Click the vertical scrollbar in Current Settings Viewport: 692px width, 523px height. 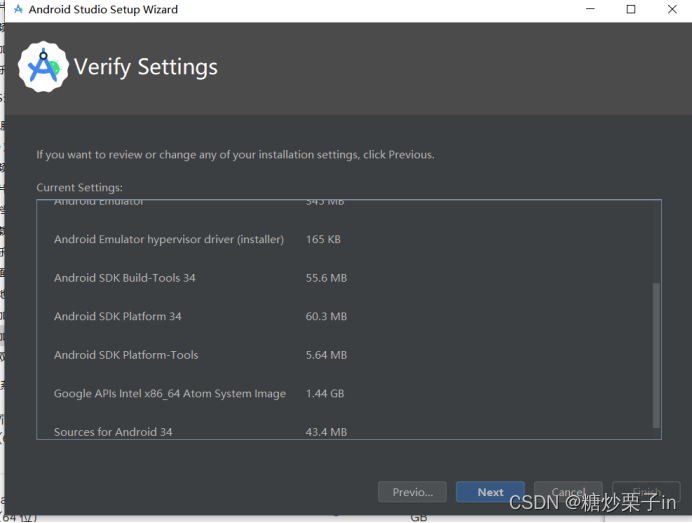656,355
